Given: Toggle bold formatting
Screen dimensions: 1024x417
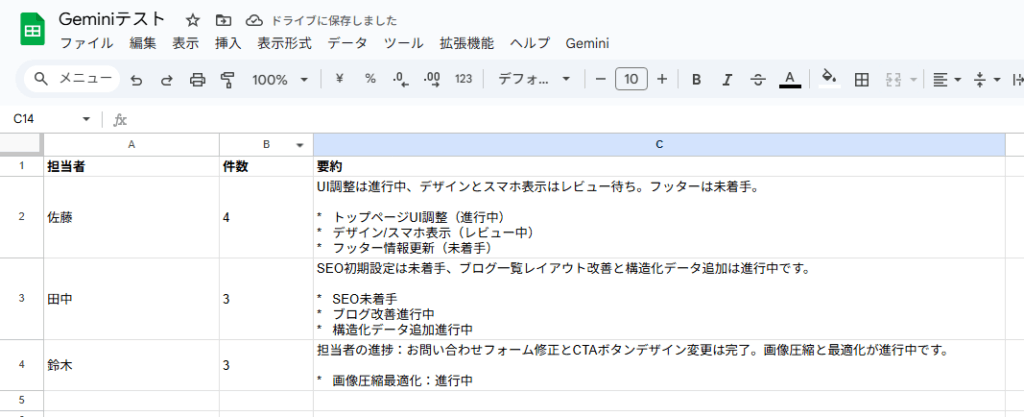Looking at the screenshot, I should (x=696, y=79).
